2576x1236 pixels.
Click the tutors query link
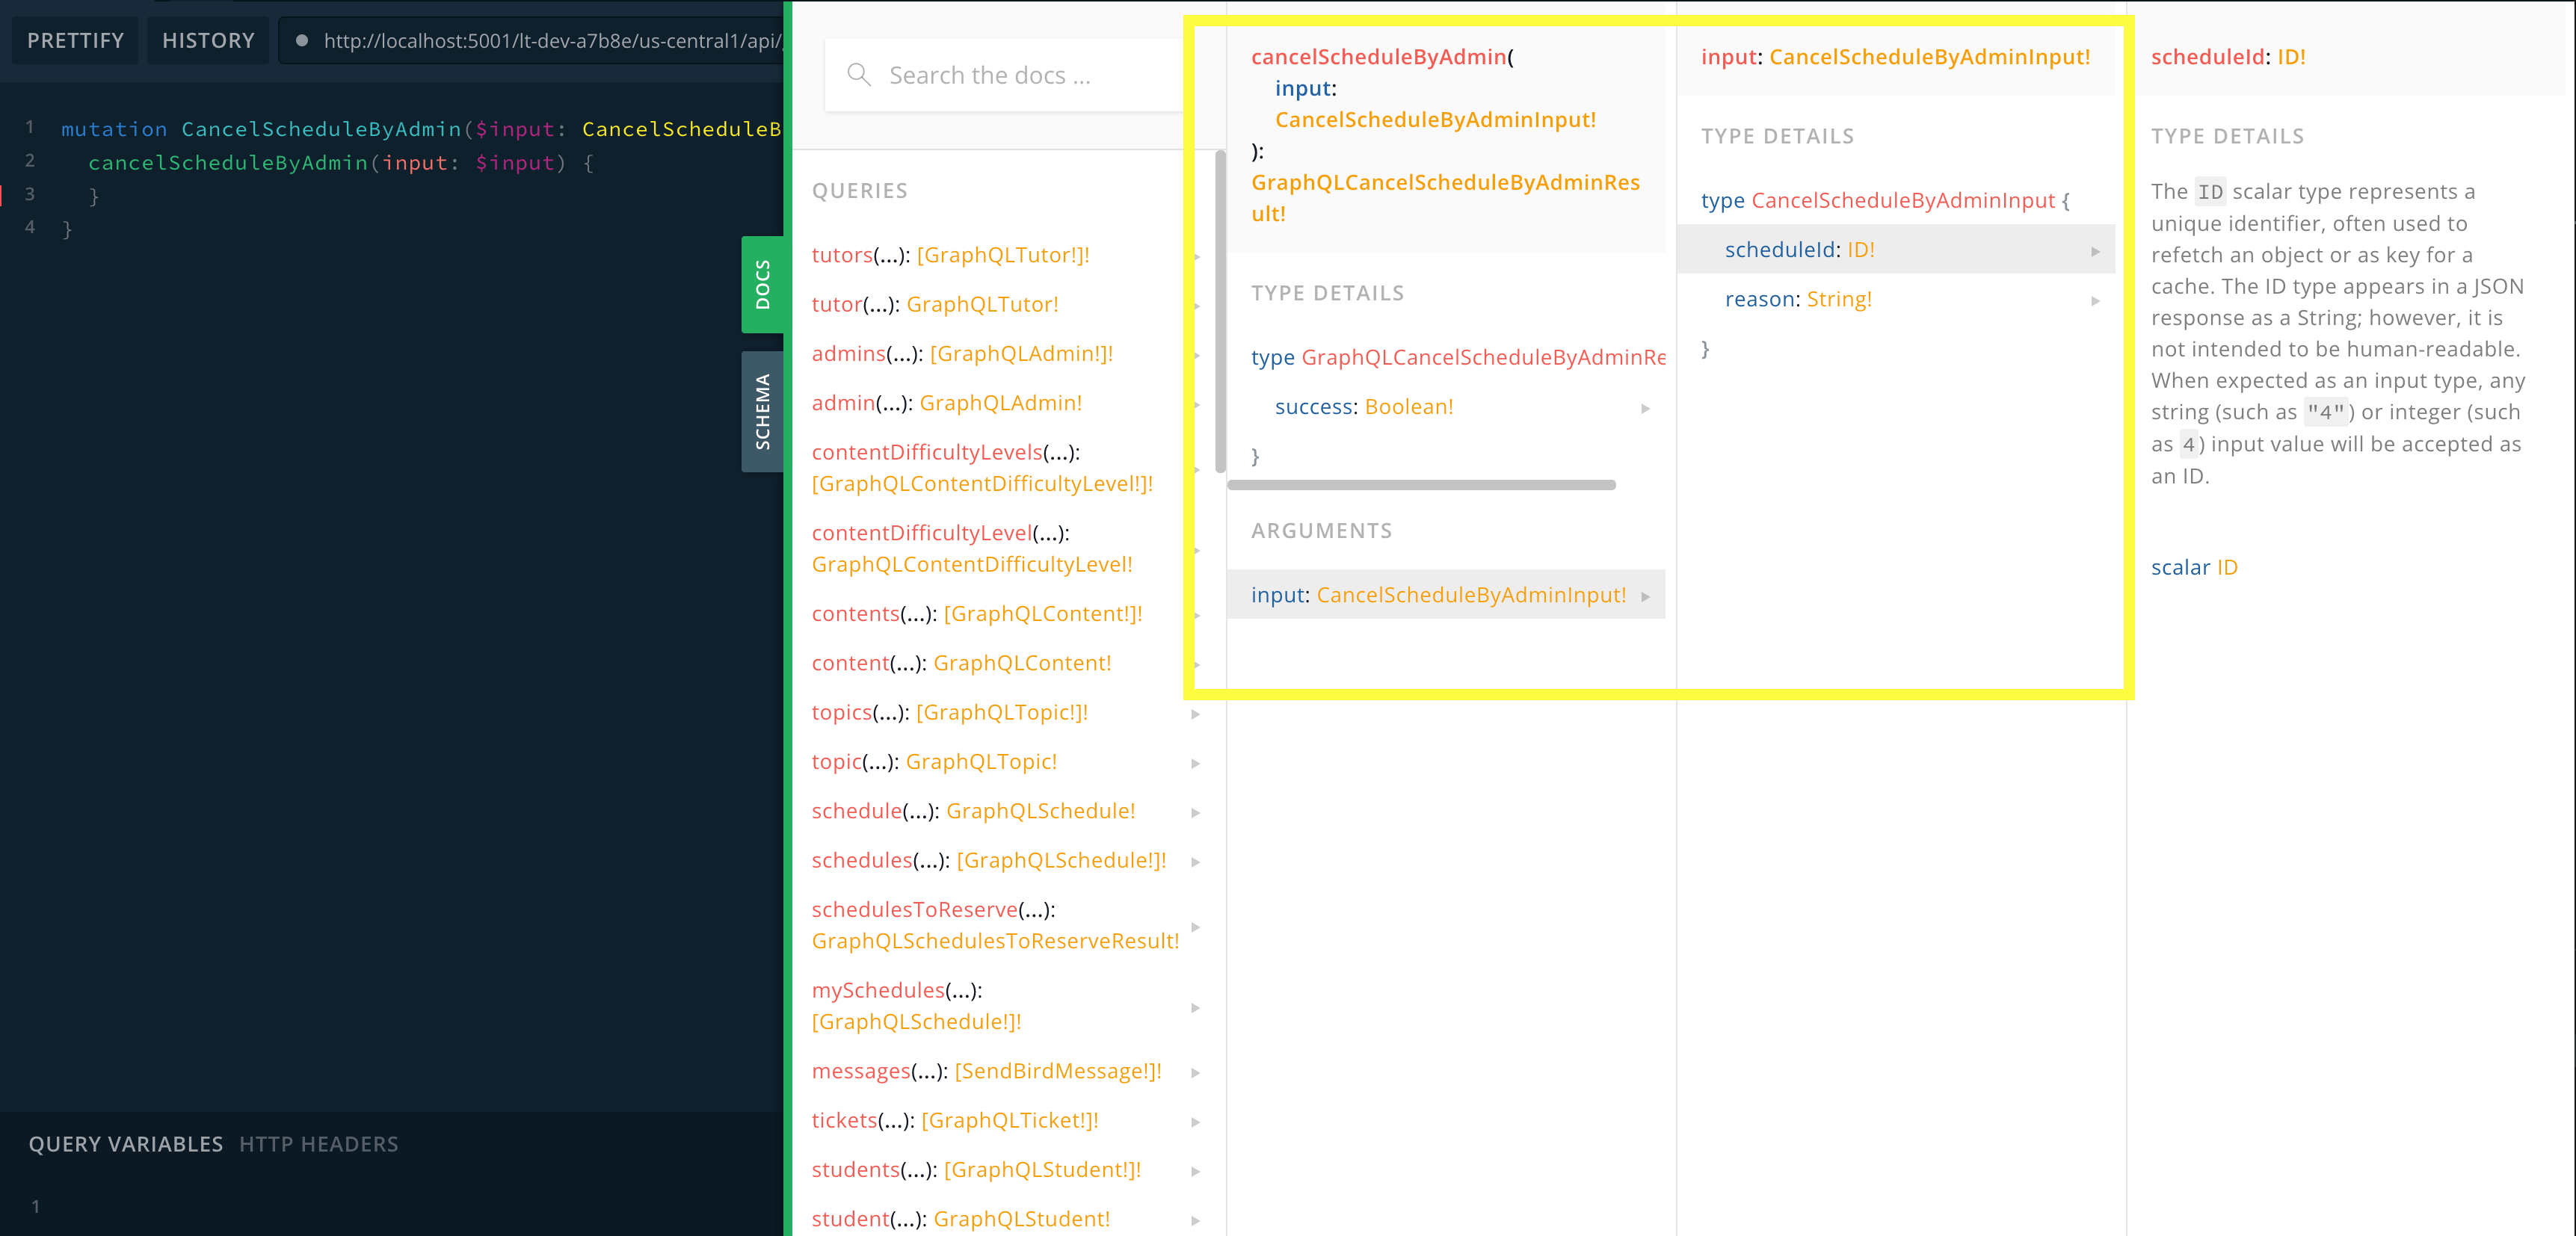tap(842, 255)
